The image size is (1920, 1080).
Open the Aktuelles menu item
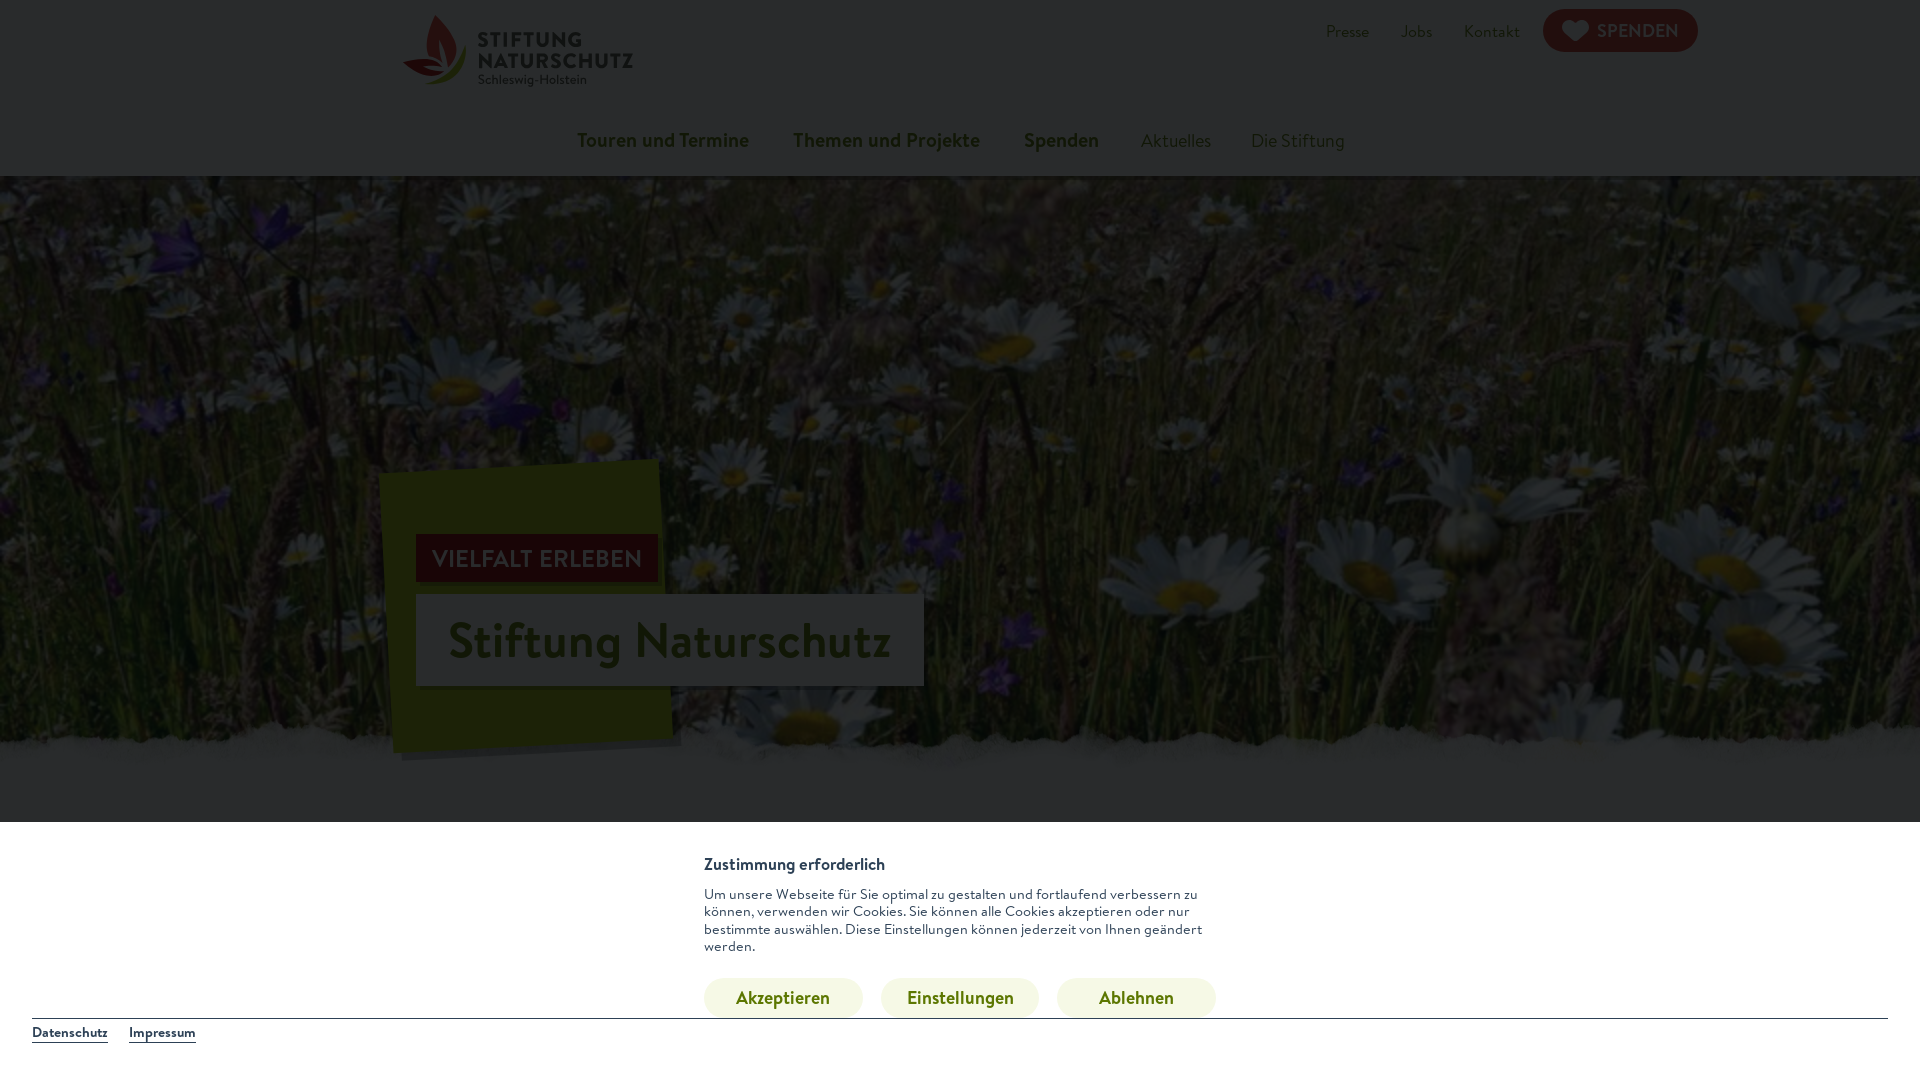(x=1175, y=141)
